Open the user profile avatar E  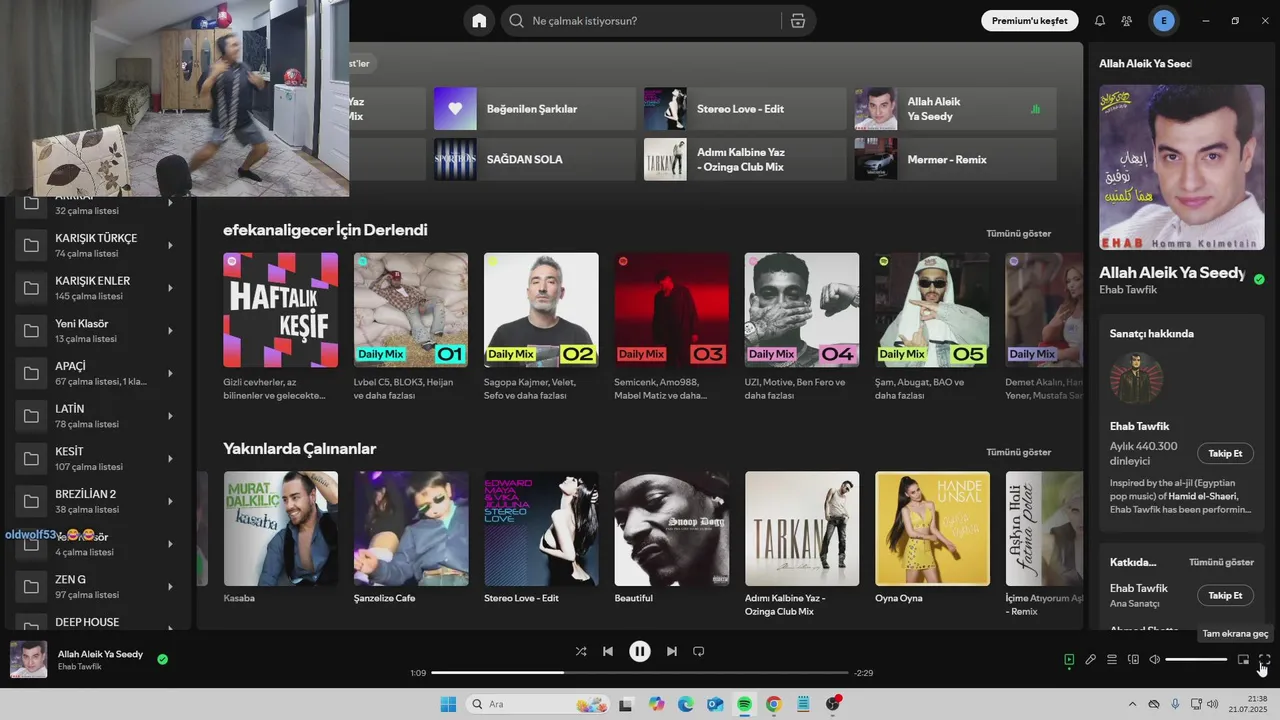(1163, 21)
